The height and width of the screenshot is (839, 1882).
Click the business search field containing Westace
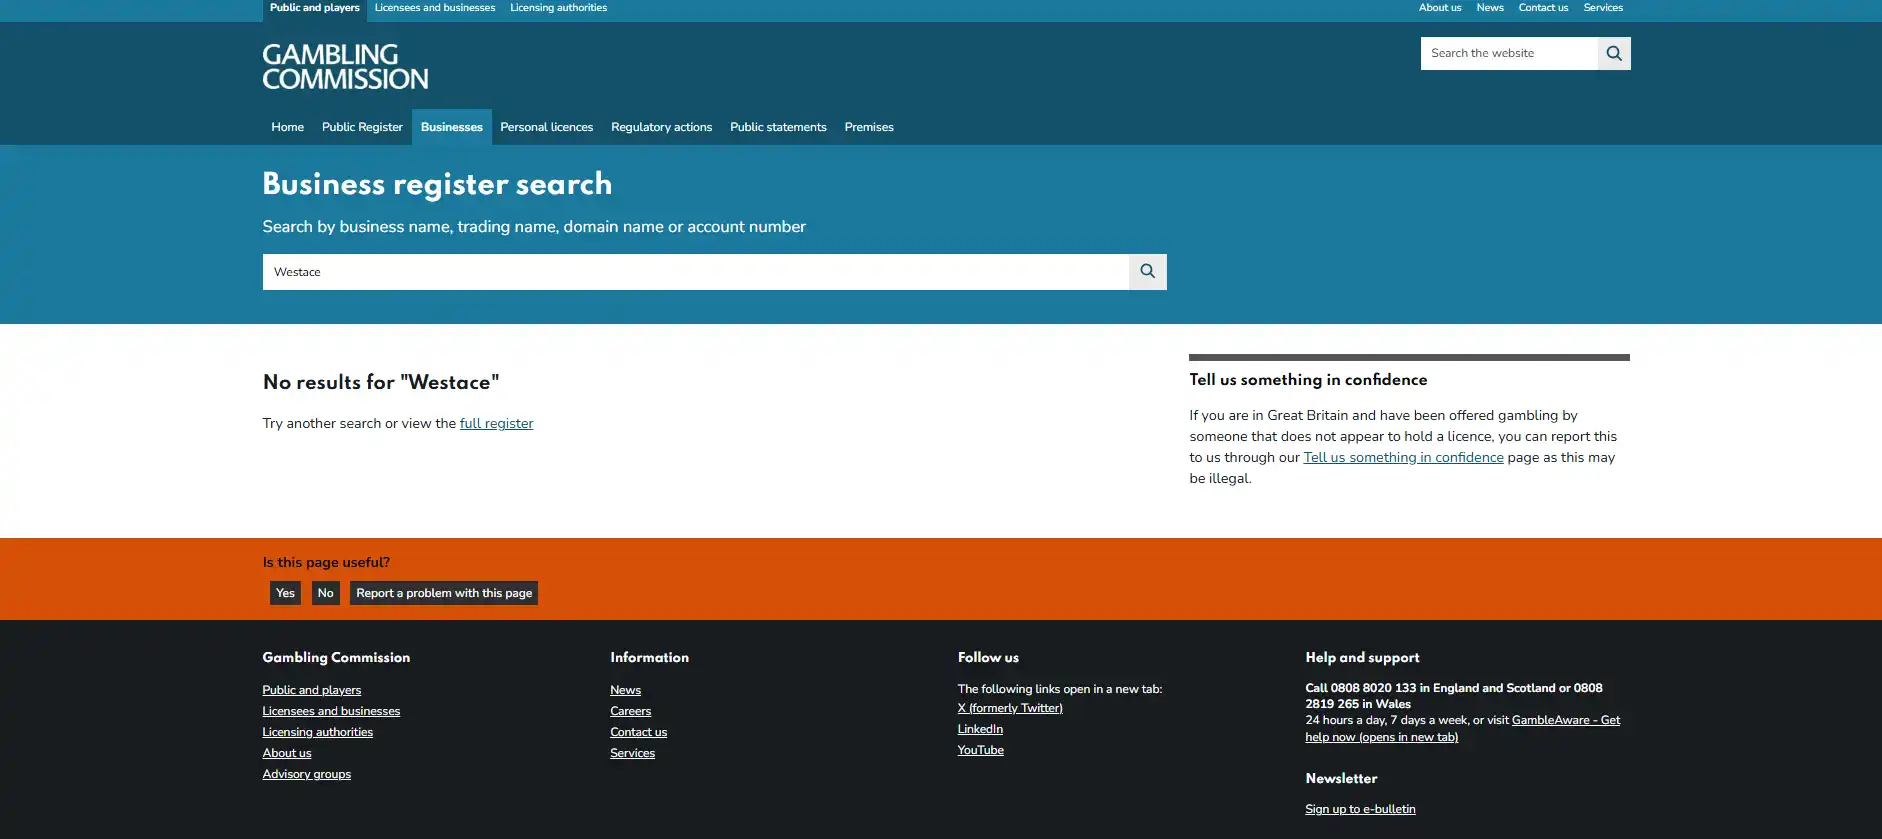pyautogui.click(x=696, y=272)
